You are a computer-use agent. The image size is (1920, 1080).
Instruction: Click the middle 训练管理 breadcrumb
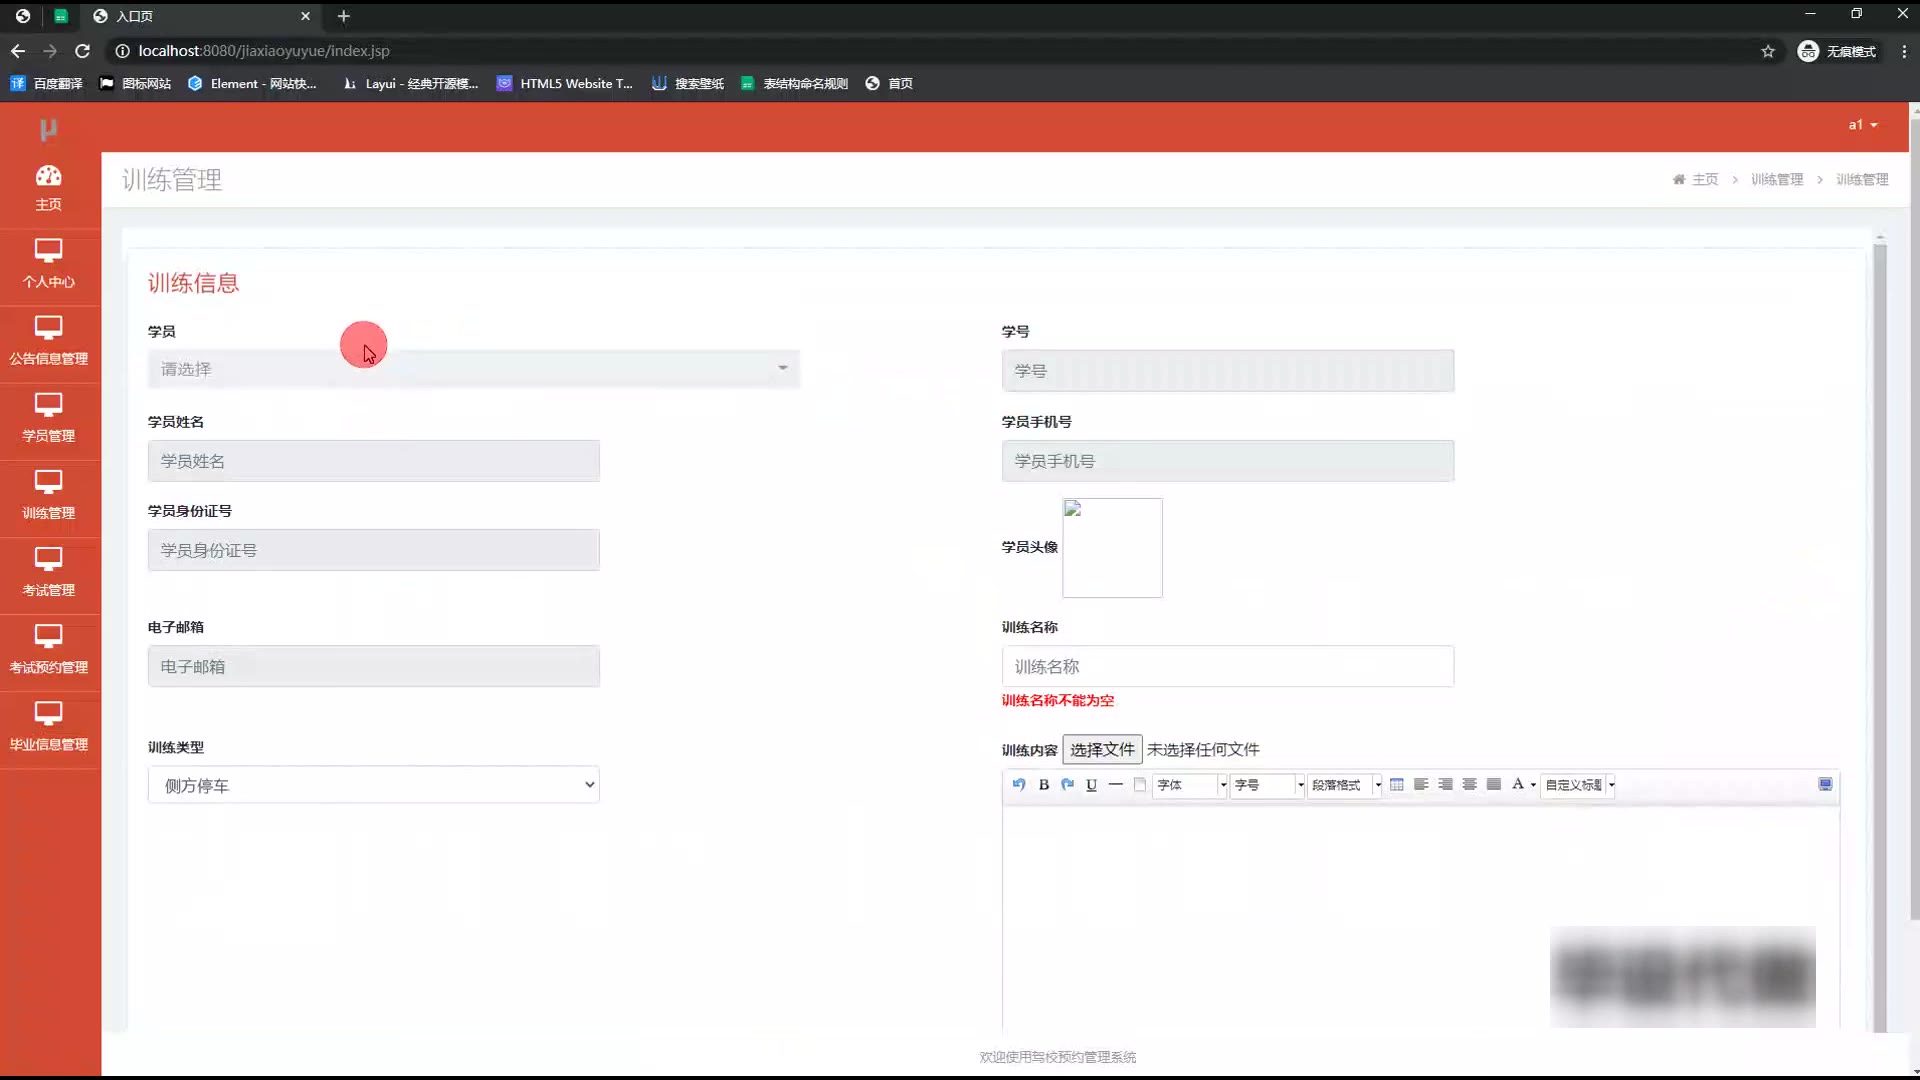click(1777, 180)
